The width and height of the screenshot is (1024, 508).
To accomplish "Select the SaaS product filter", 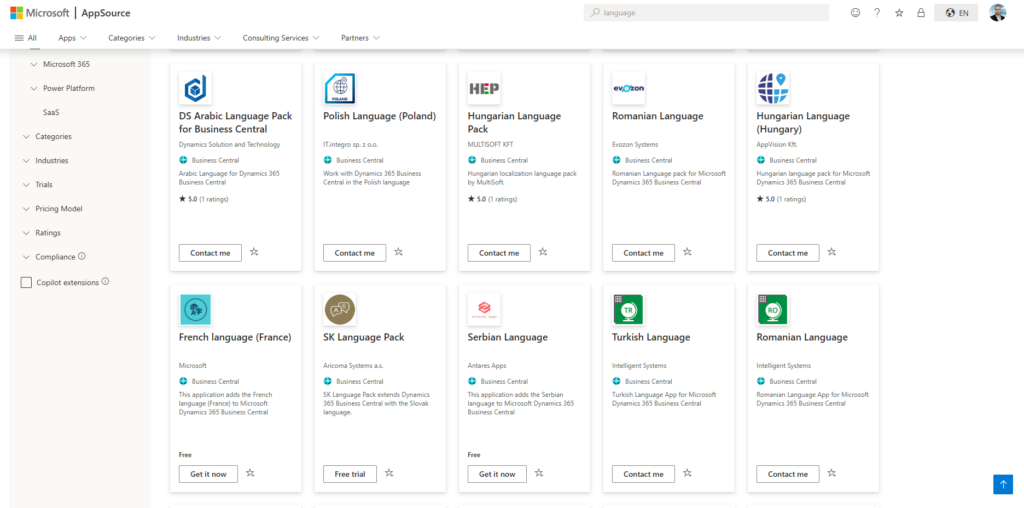I will pos(52,112).
